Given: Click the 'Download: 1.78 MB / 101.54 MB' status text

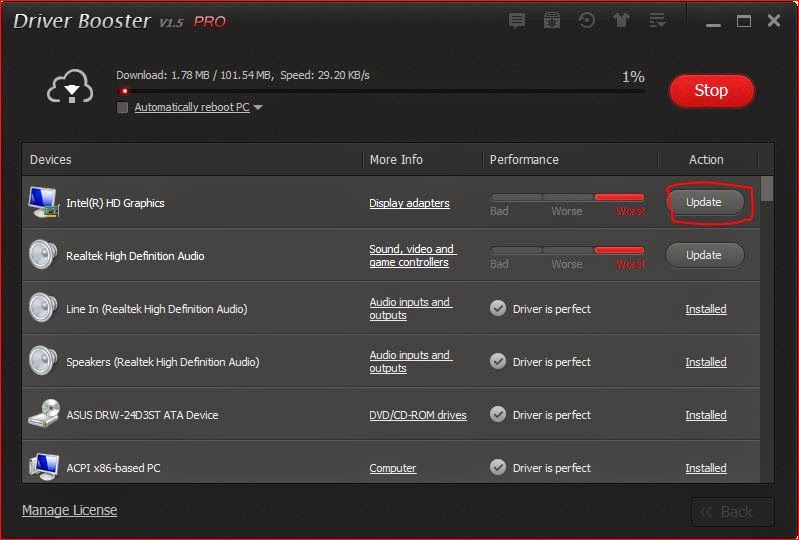Looking at the screenshot, I should tap(195, 75).
